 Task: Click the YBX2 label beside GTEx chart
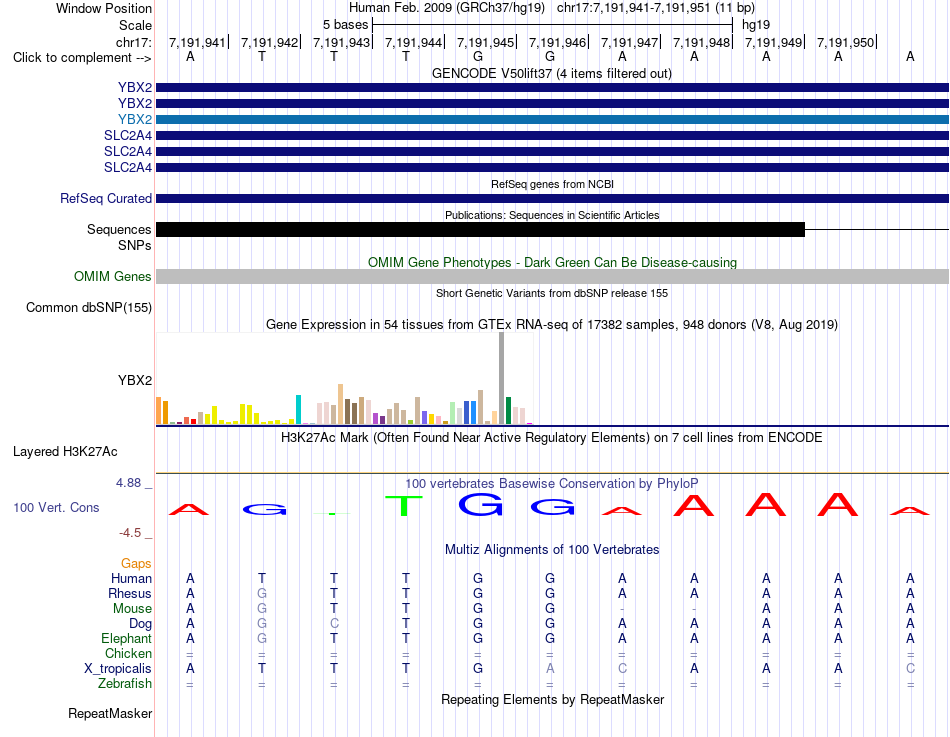[135, 380]
